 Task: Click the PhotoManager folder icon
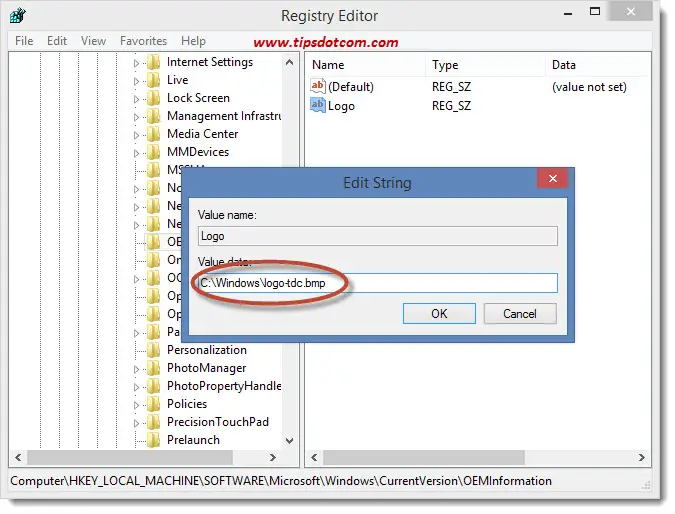pos(153,368)
